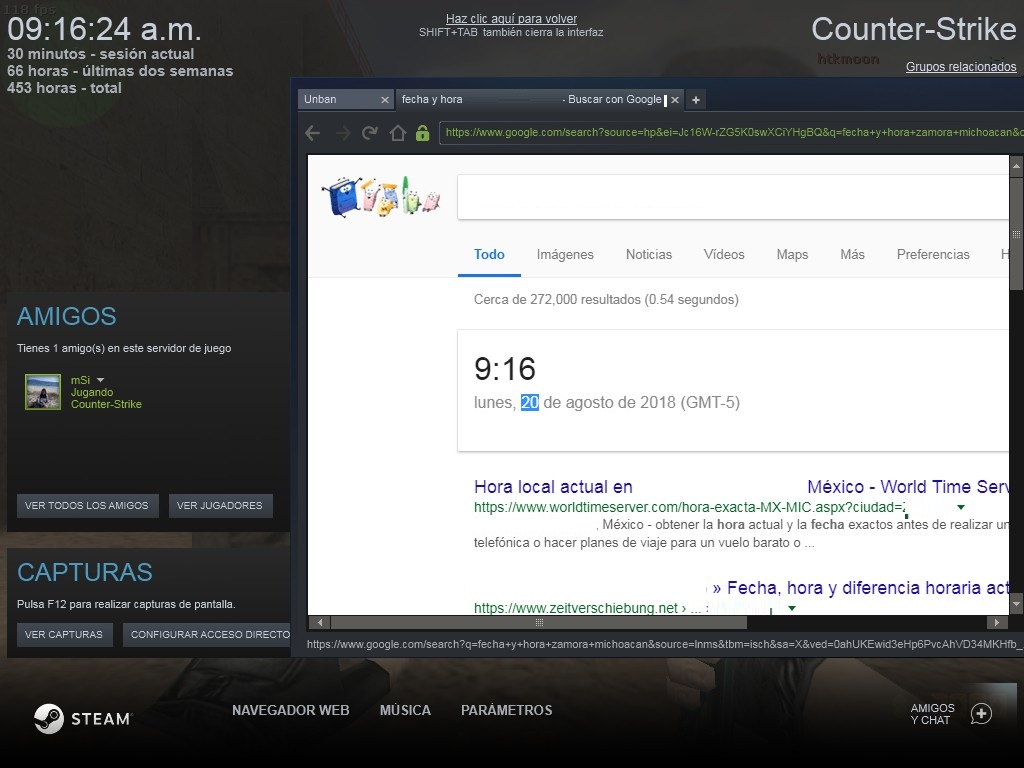This screenshot has height=768, width=1024.
Task: Click the browser forward arrow
Action: click(x=343, y=133)
